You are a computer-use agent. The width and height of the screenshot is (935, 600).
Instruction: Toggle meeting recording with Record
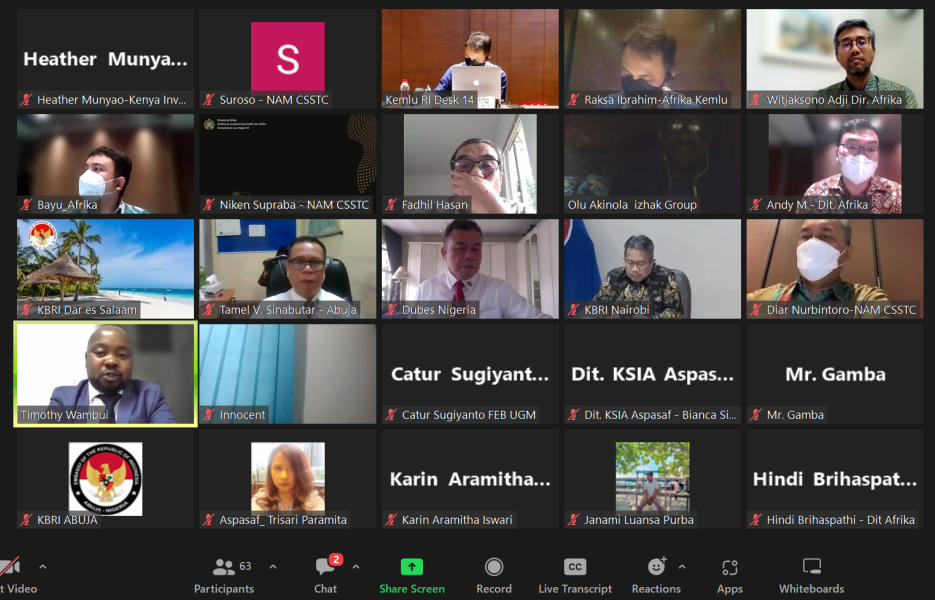(493, 575)
